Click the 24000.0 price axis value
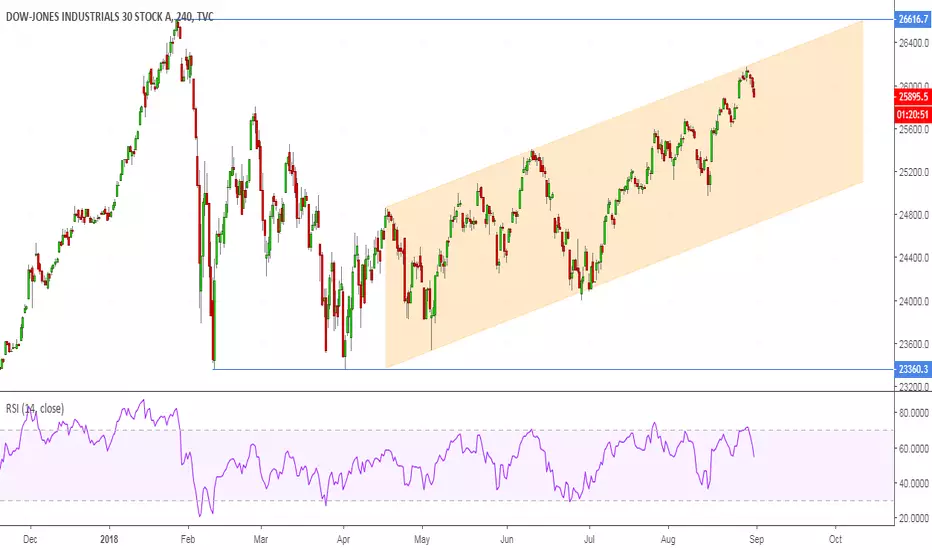Screen dimensions: 932x550 click(x=914, y=301)
